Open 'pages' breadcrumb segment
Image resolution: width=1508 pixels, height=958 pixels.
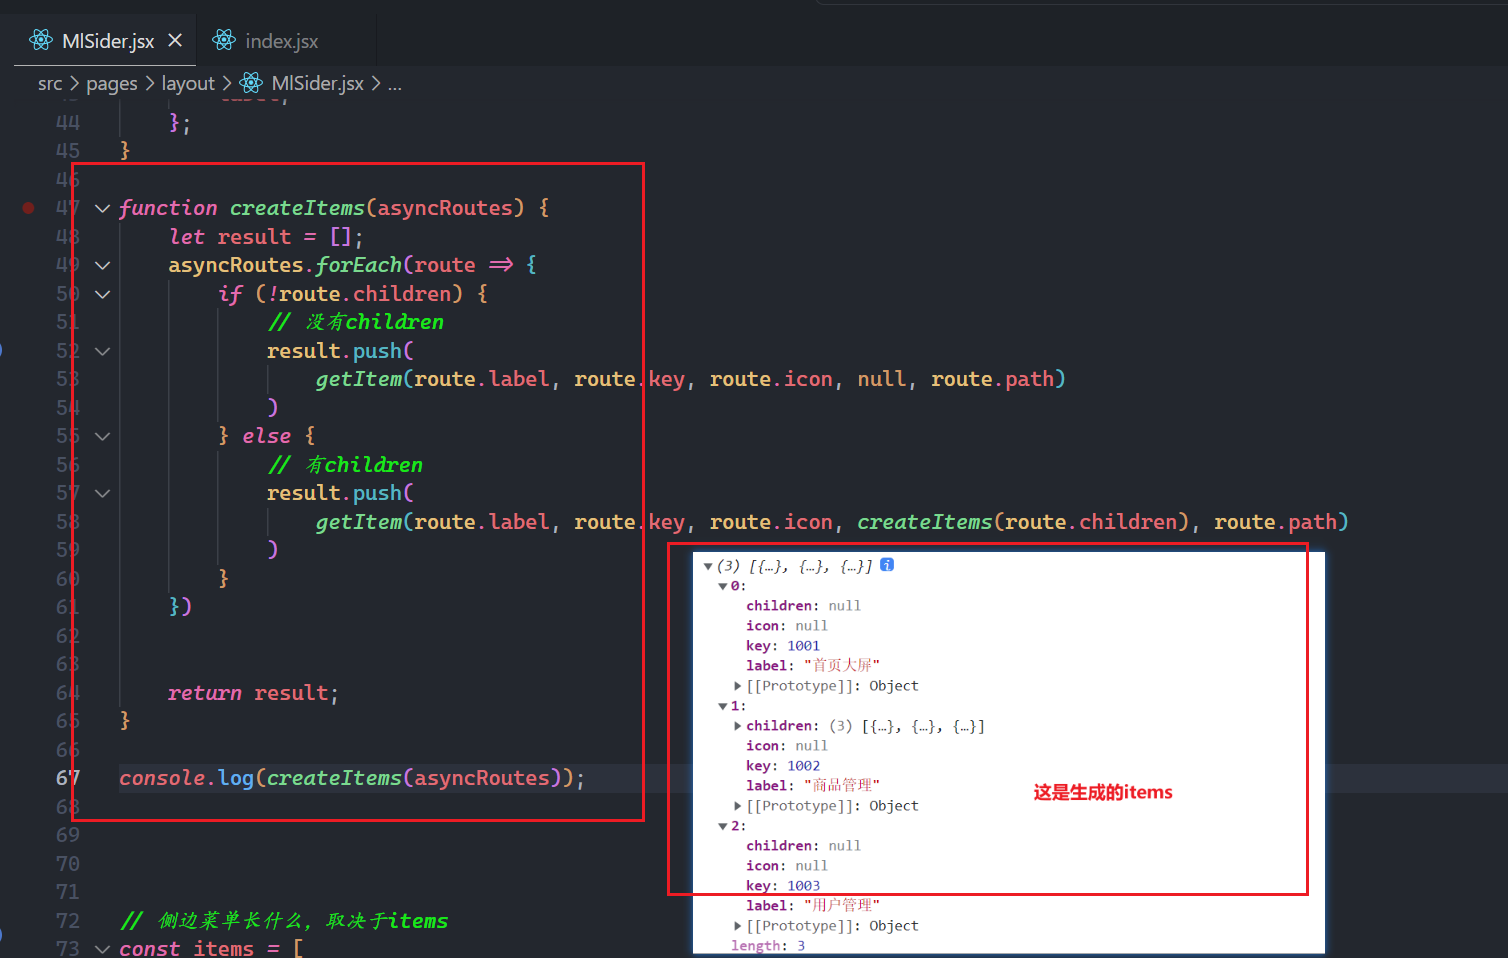tap(112, 84)
